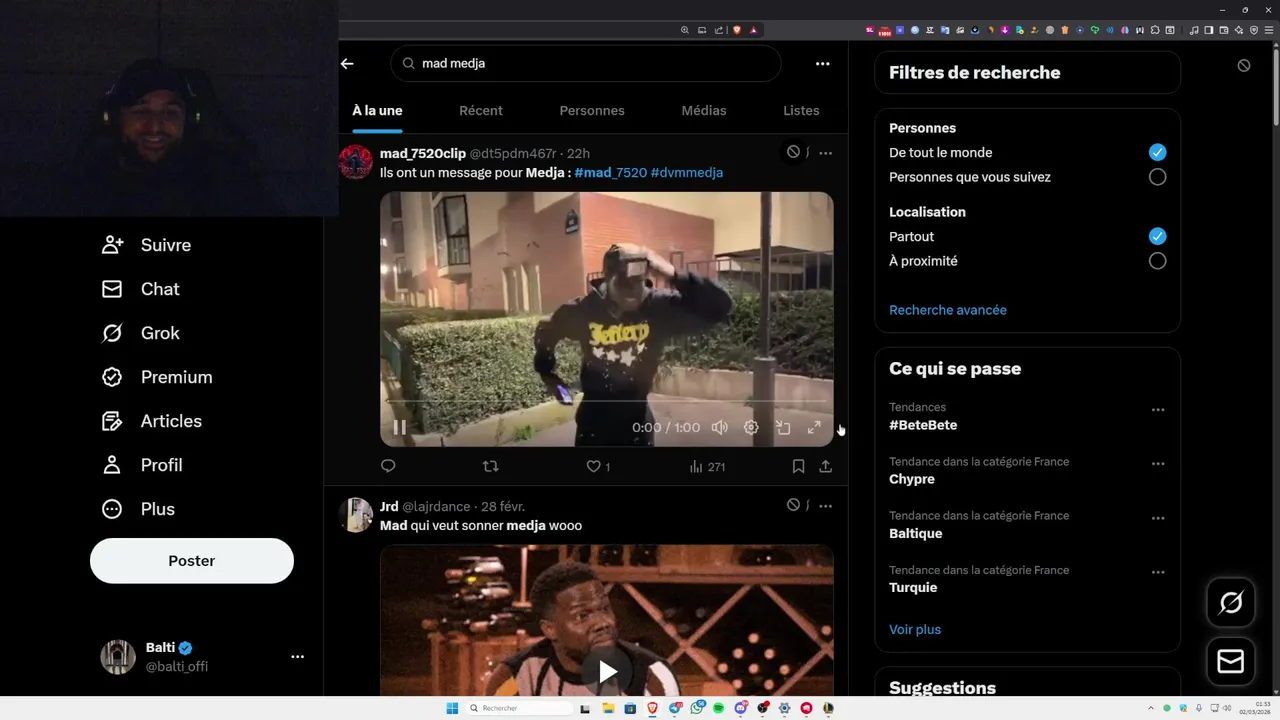The height and width of the screenshot is (720, 1280).
Task: Click 'Voir plus' under trends
Action: point(915,630)
